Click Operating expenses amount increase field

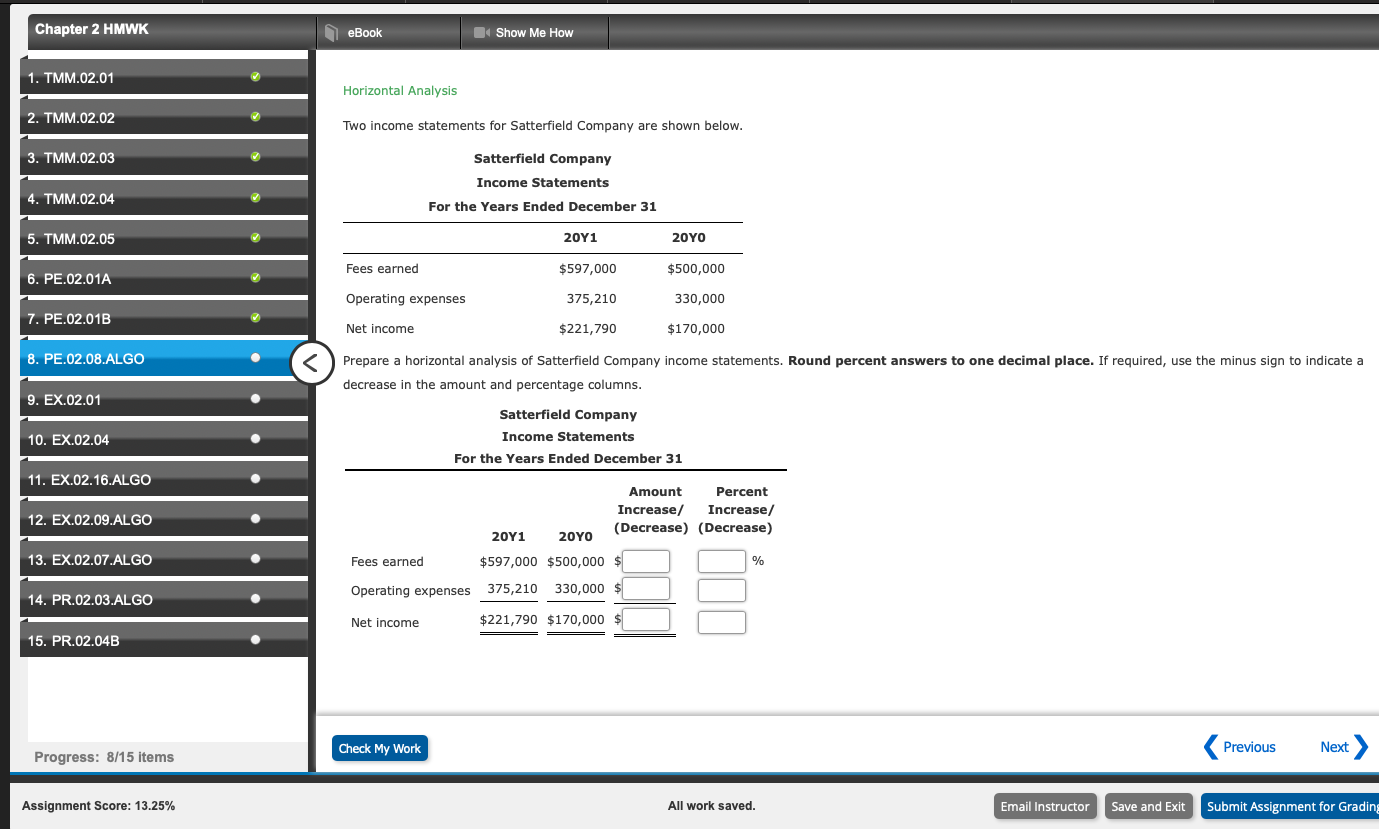tap(647, 590)
